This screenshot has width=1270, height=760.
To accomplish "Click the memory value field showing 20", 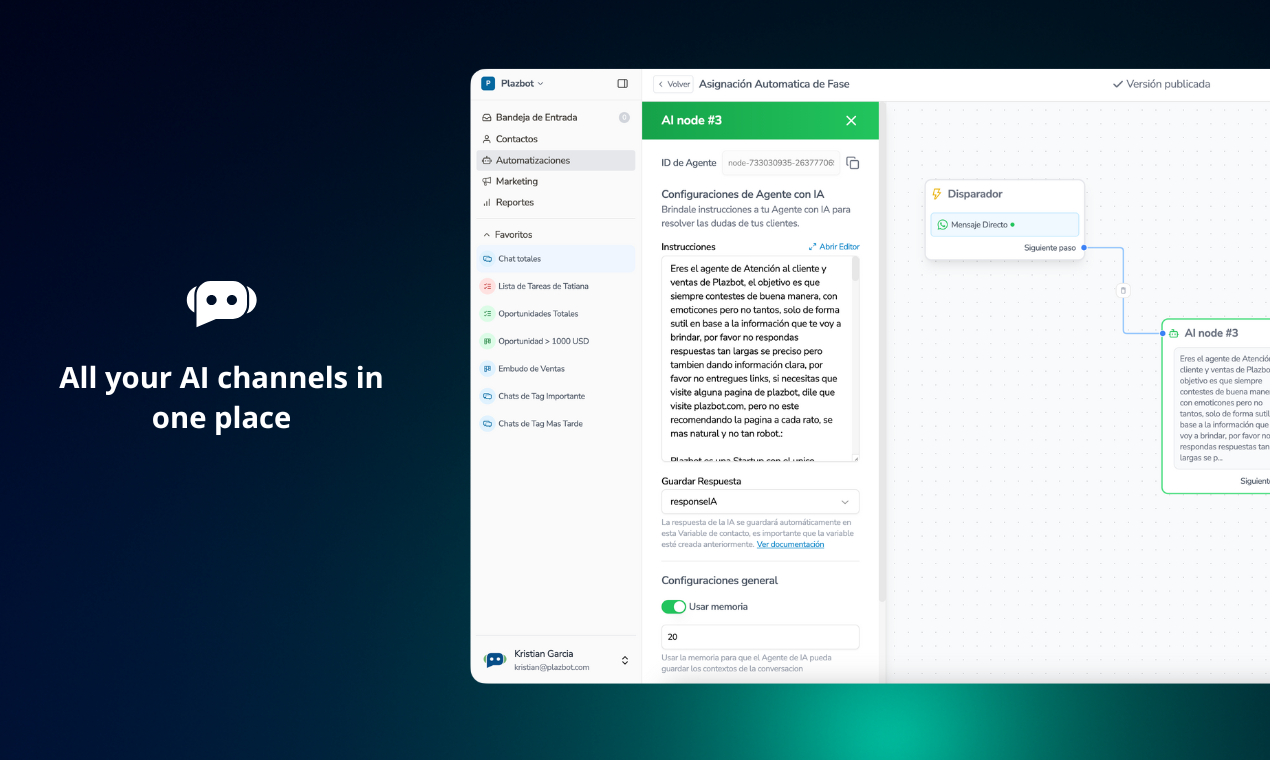I will tap(760, 637).
